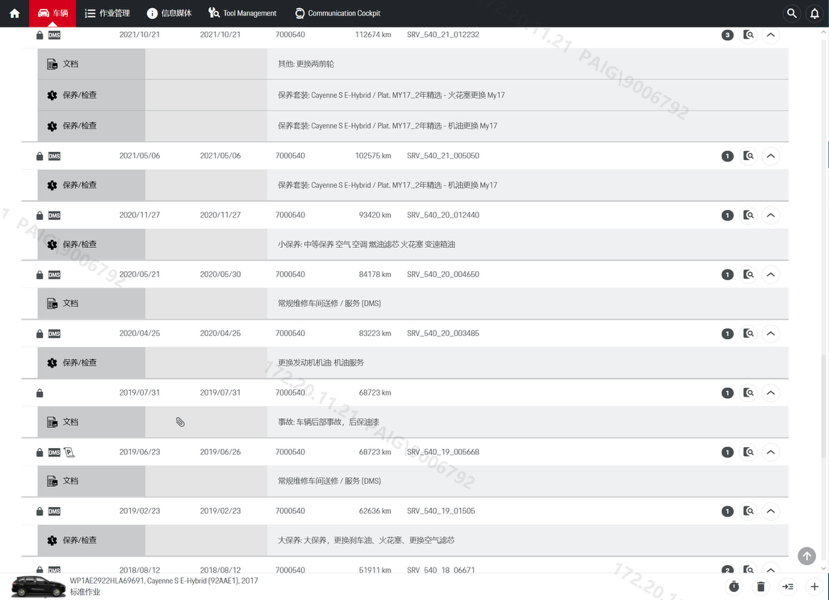Click lock icon on 2019/07/31 row
Screen dimensions: 829x600
(40, 393)
